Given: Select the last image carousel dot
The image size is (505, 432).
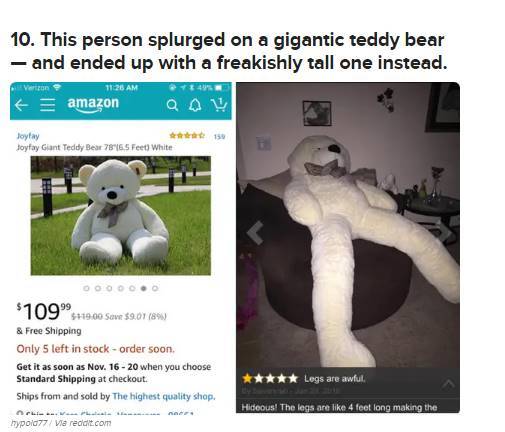Looking at the screenshot, I should point(155,288).
